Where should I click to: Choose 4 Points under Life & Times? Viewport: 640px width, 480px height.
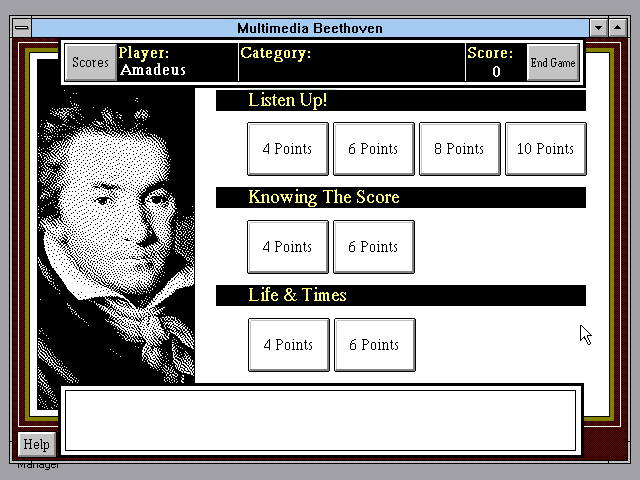(289, 345)
